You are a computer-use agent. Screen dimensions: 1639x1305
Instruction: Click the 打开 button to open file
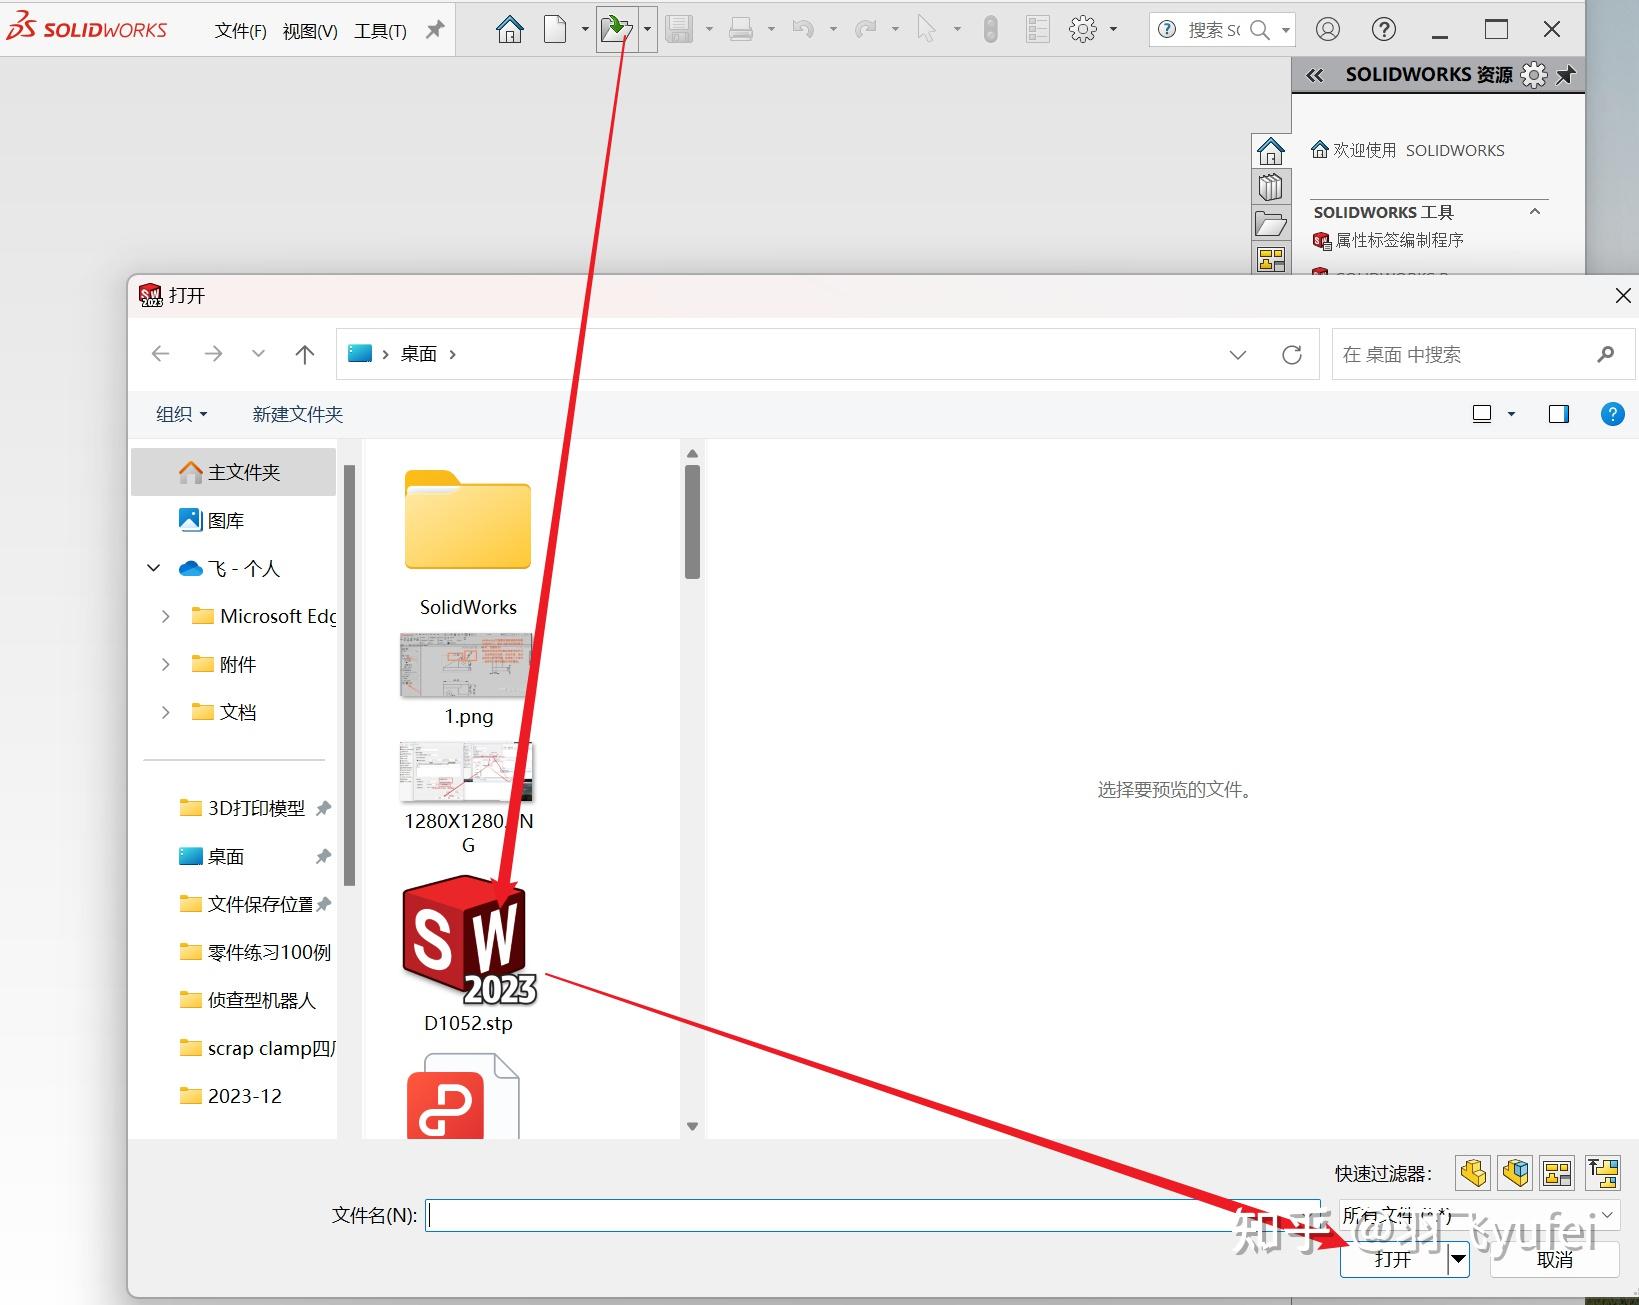click(1393, 1259)
